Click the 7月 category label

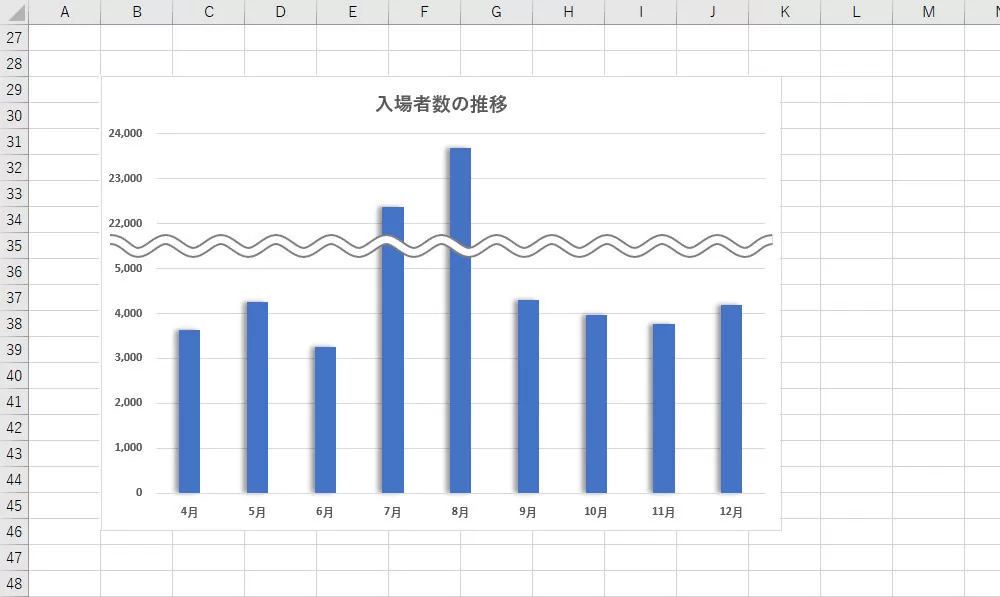(393, 512)
